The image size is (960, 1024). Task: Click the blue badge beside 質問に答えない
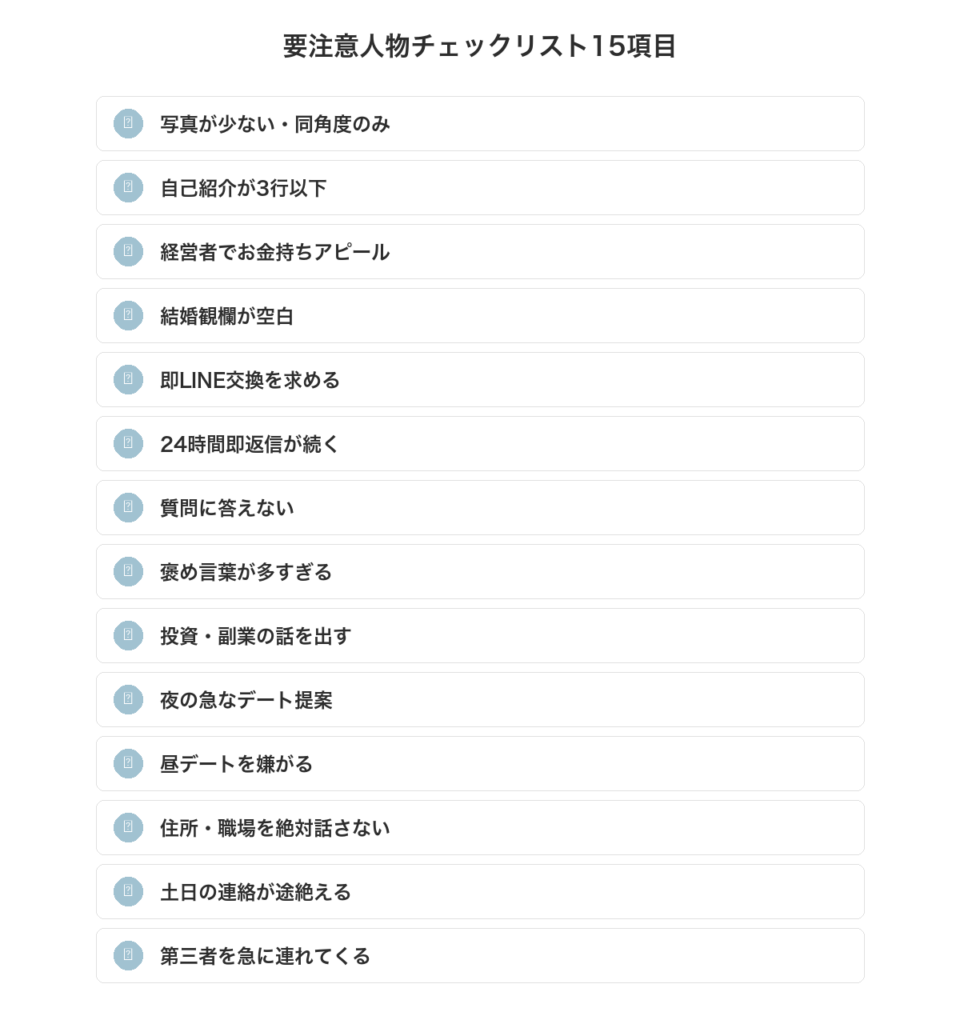tap(128, 508)
